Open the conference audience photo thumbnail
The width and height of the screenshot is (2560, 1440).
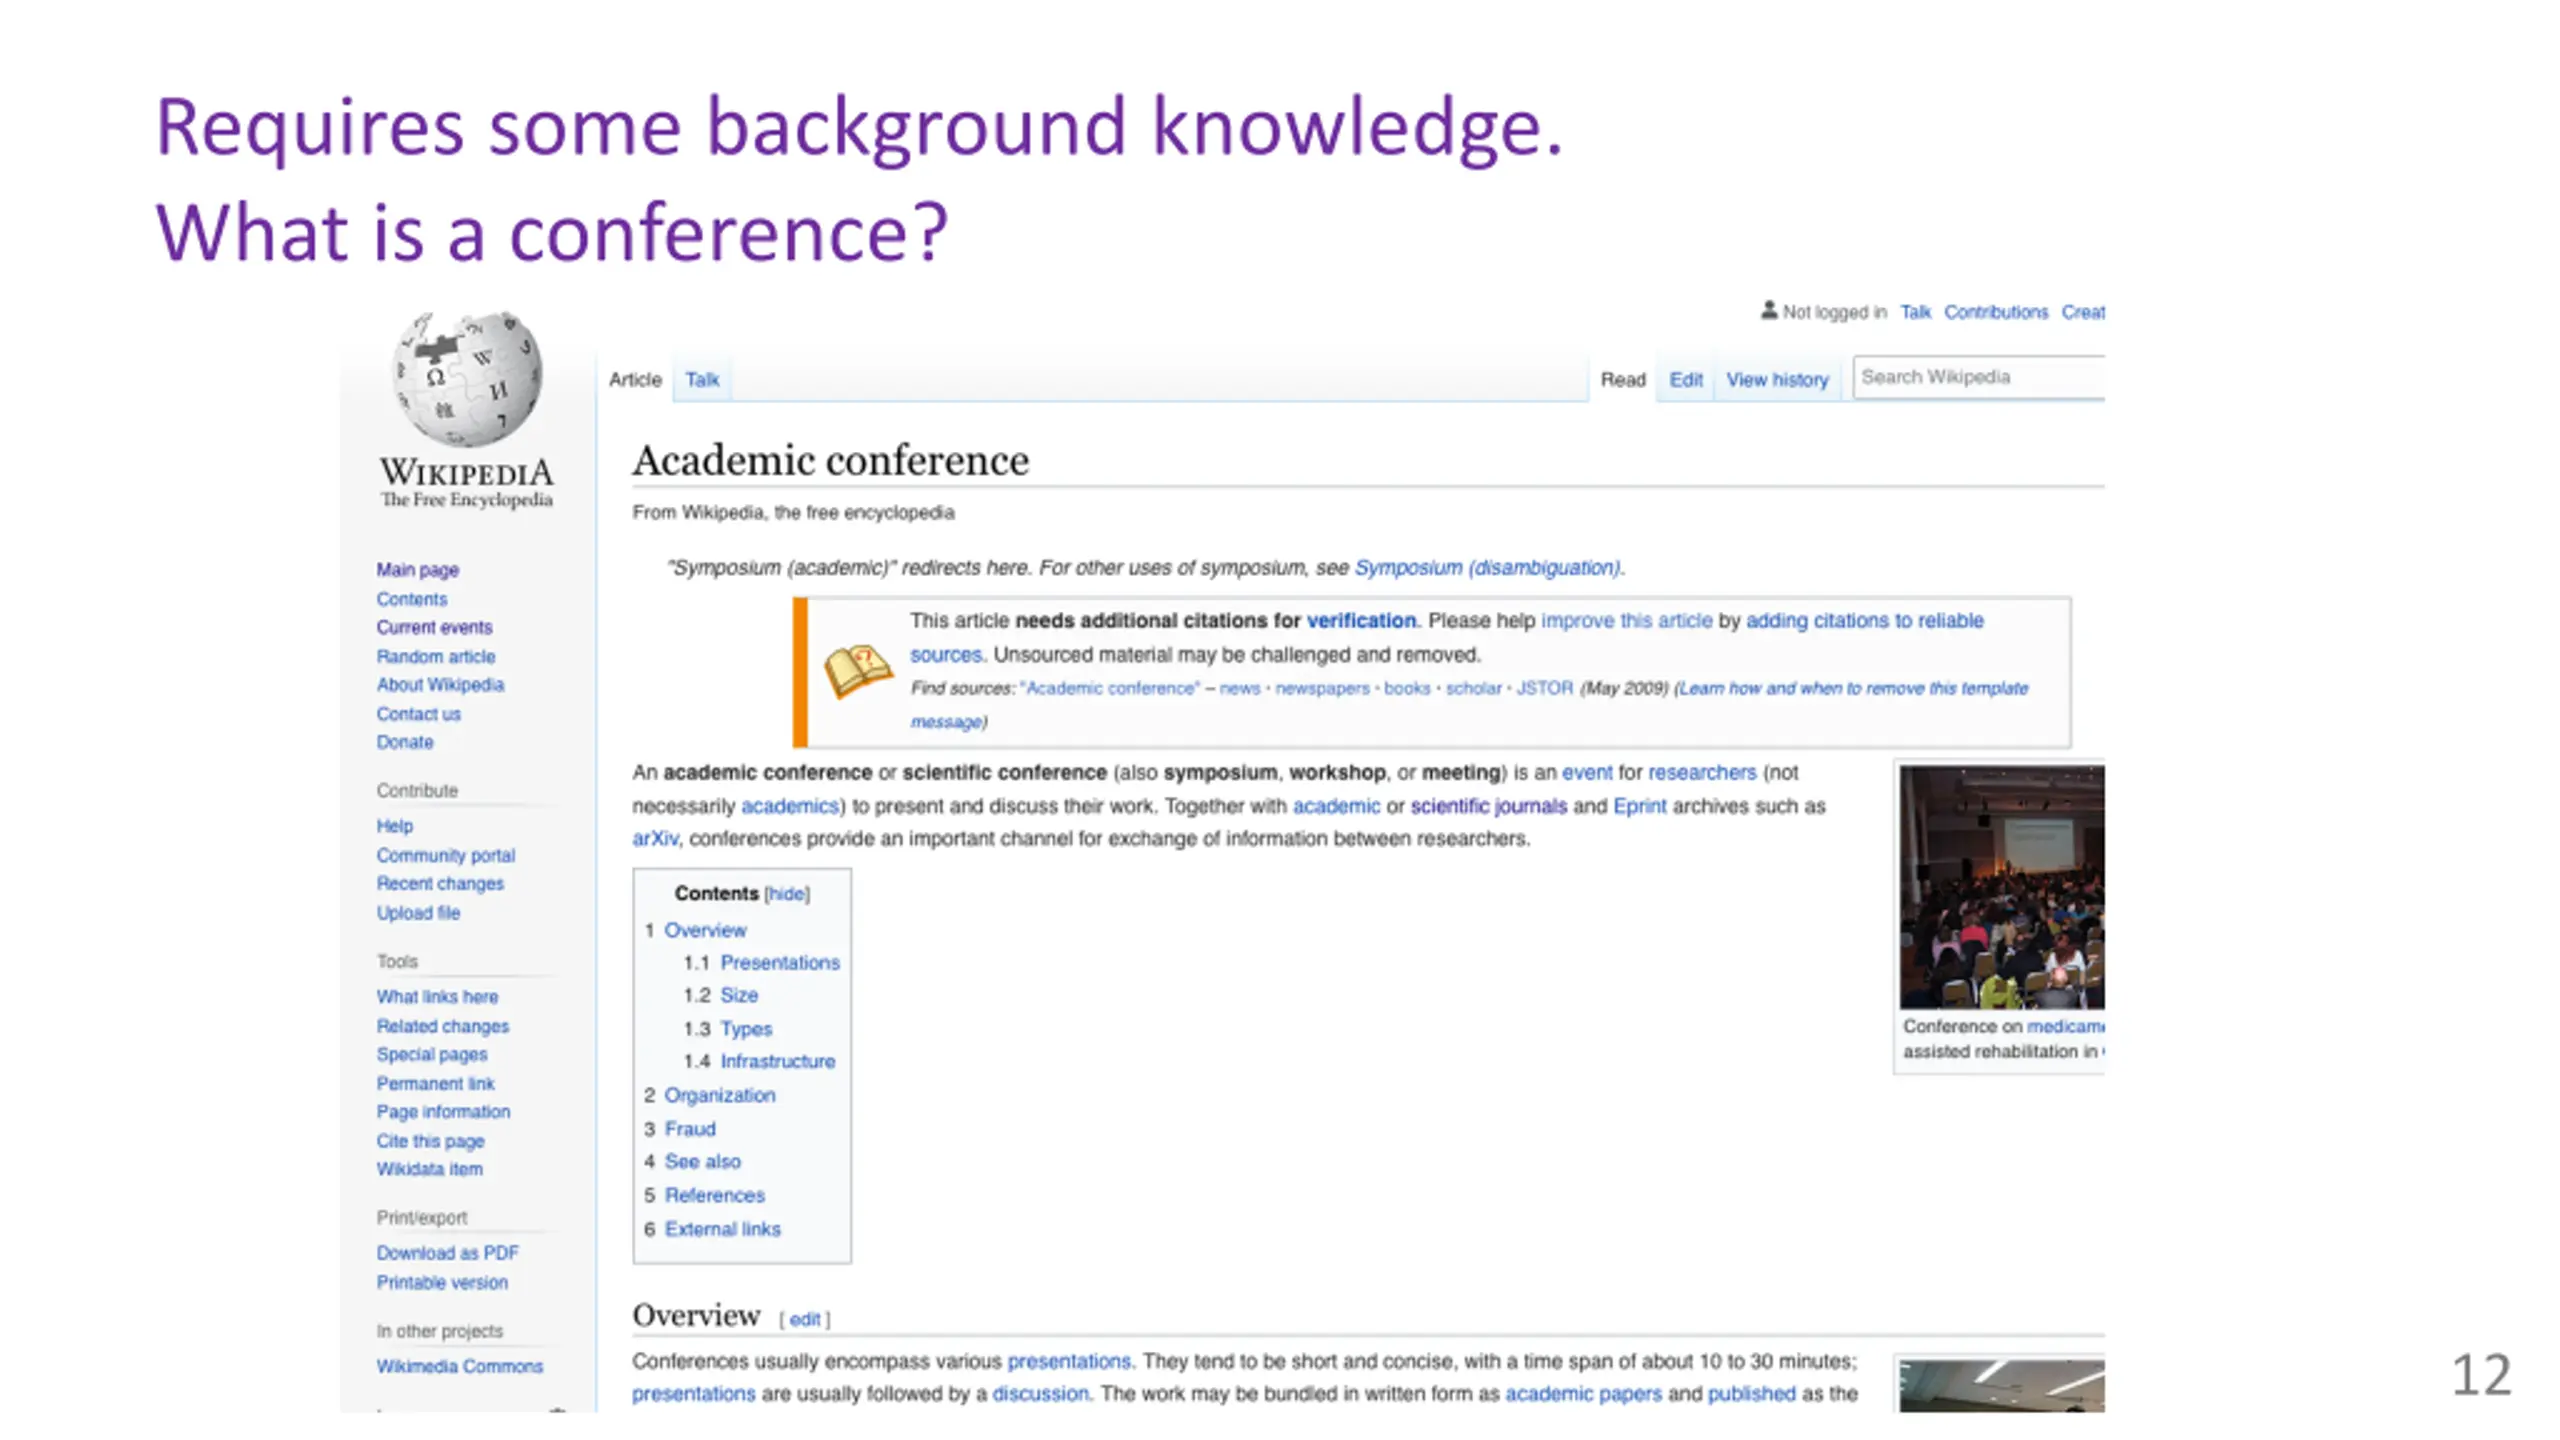2002,887
